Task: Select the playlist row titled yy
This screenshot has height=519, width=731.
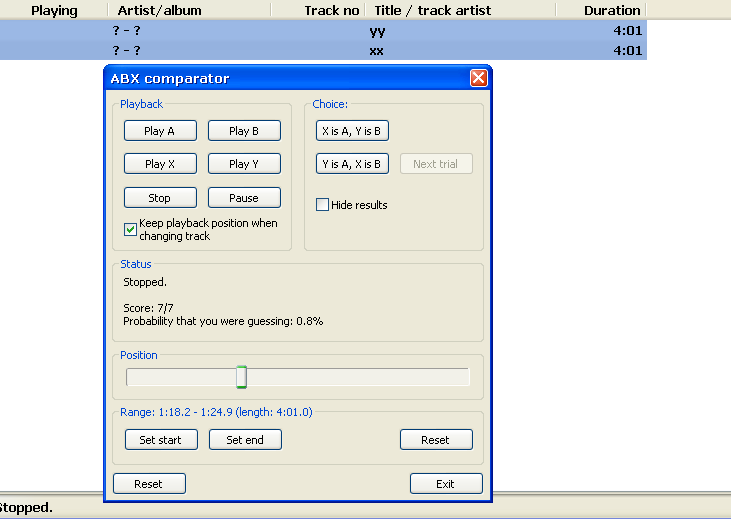Action: pyautogui.click(x=323, y=31)
